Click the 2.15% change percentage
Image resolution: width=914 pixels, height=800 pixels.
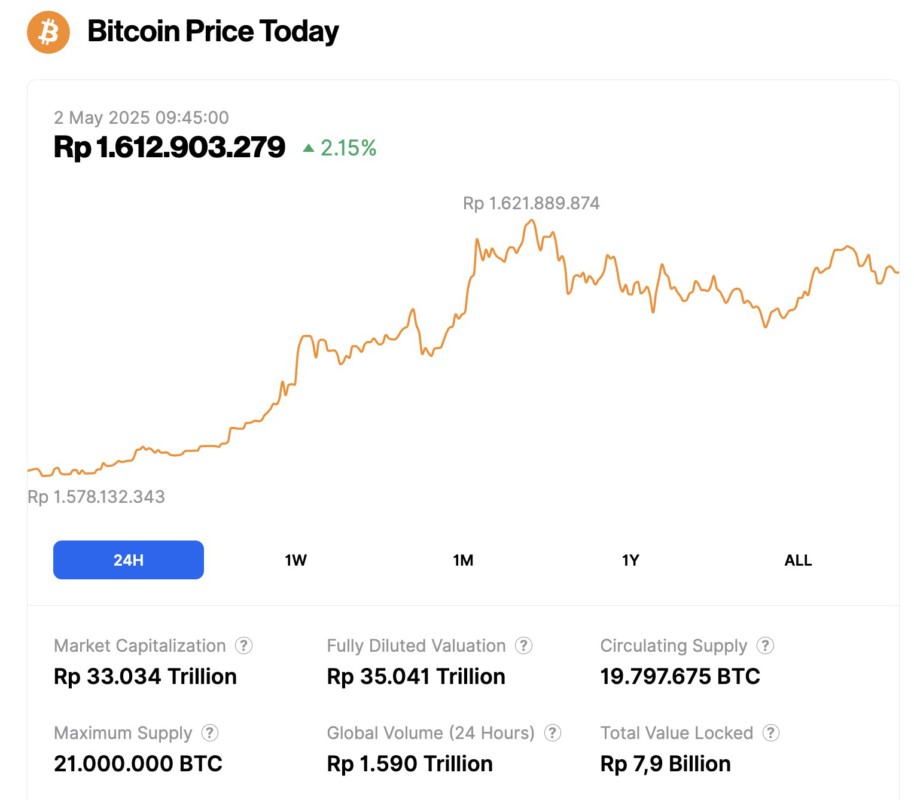pyautogui.click(x=346, y=146)
